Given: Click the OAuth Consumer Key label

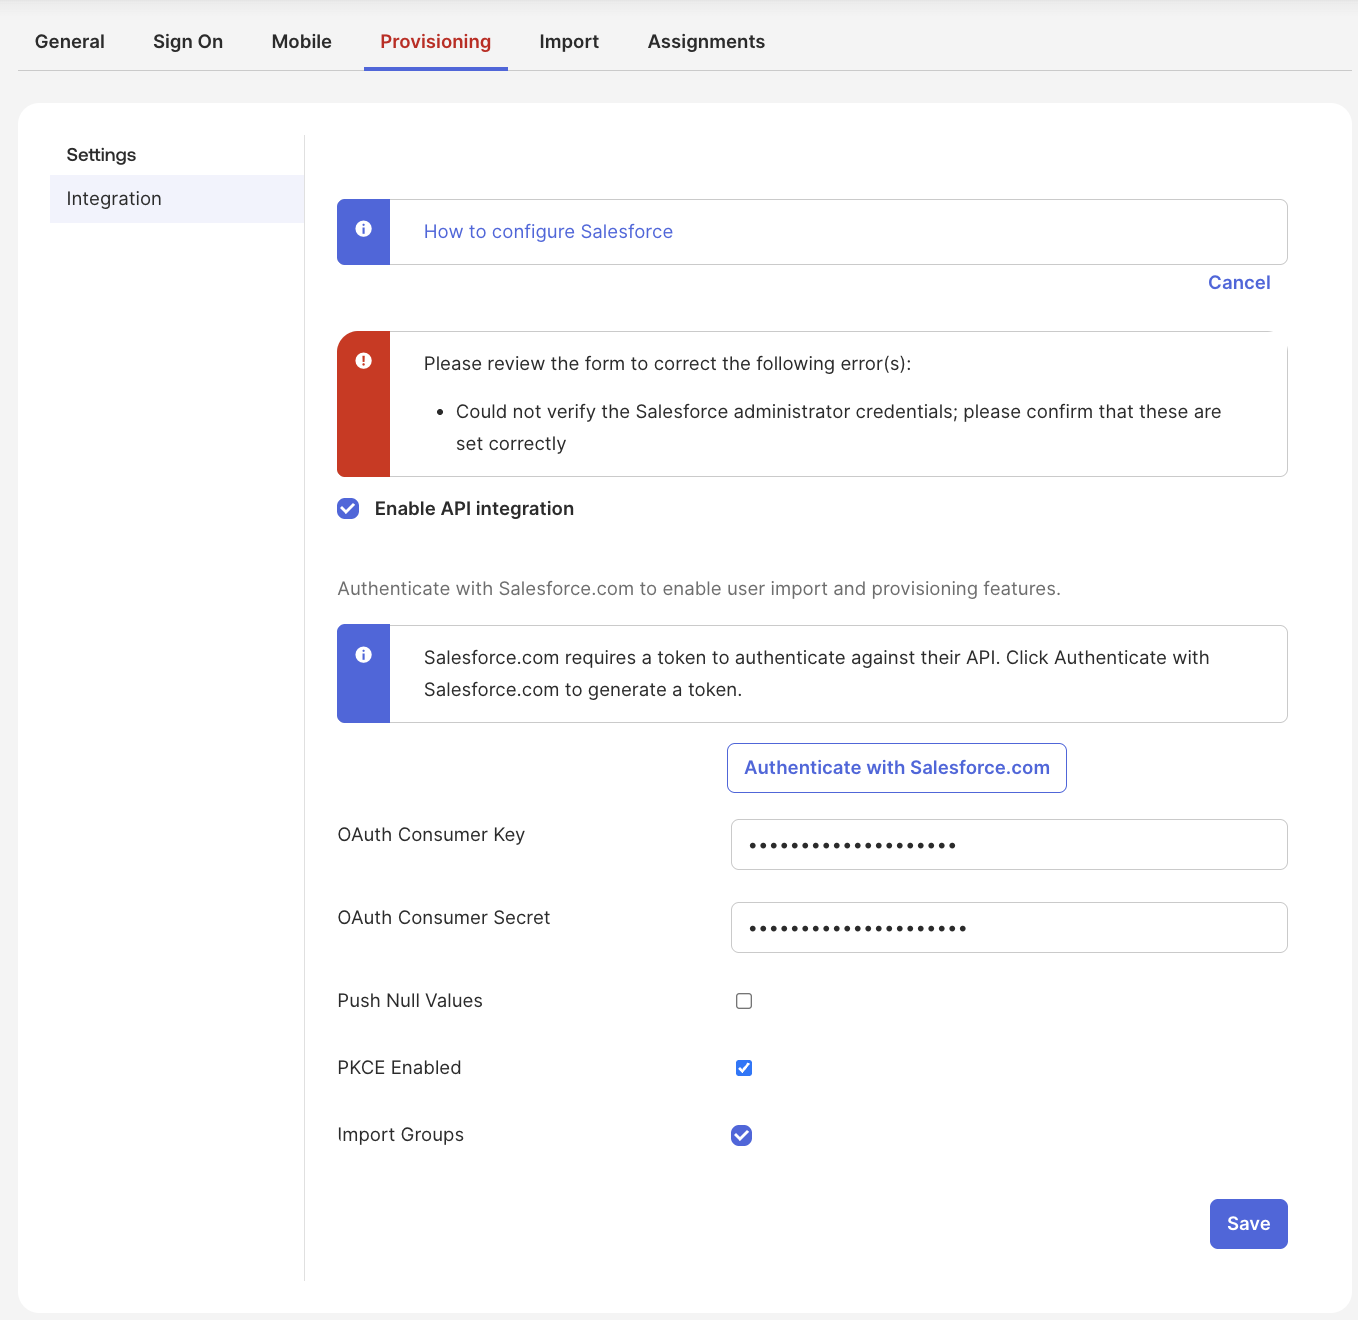Looking at the screenshot, I should click(x=431, y=835).
